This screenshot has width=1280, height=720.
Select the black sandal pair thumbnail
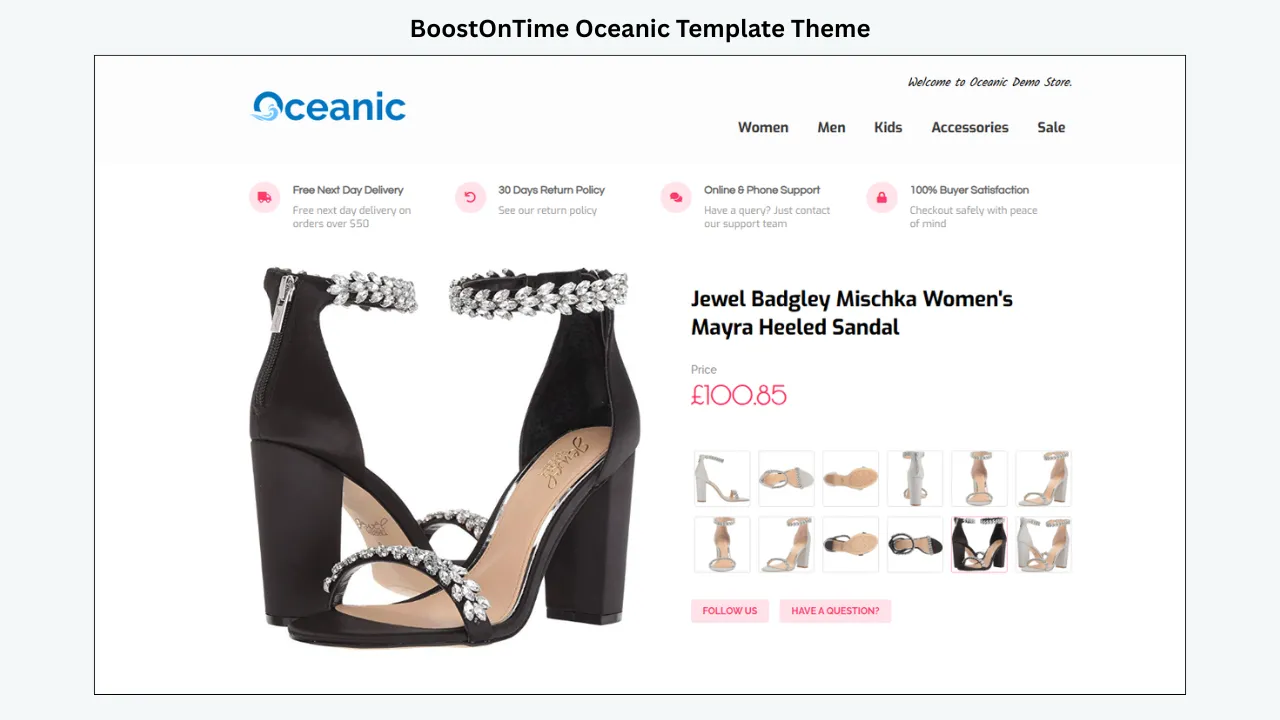click(979, 544)
